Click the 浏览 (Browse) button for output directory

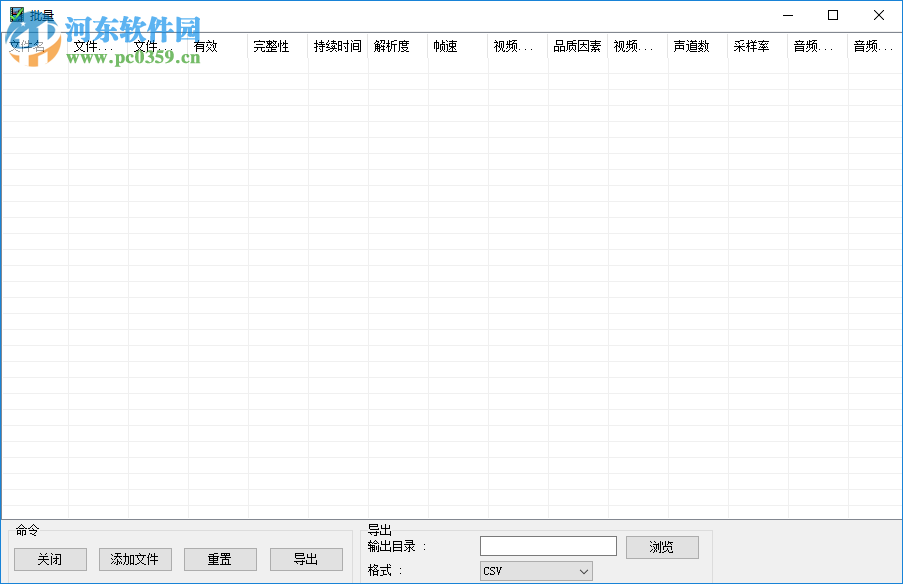(662, 546)
